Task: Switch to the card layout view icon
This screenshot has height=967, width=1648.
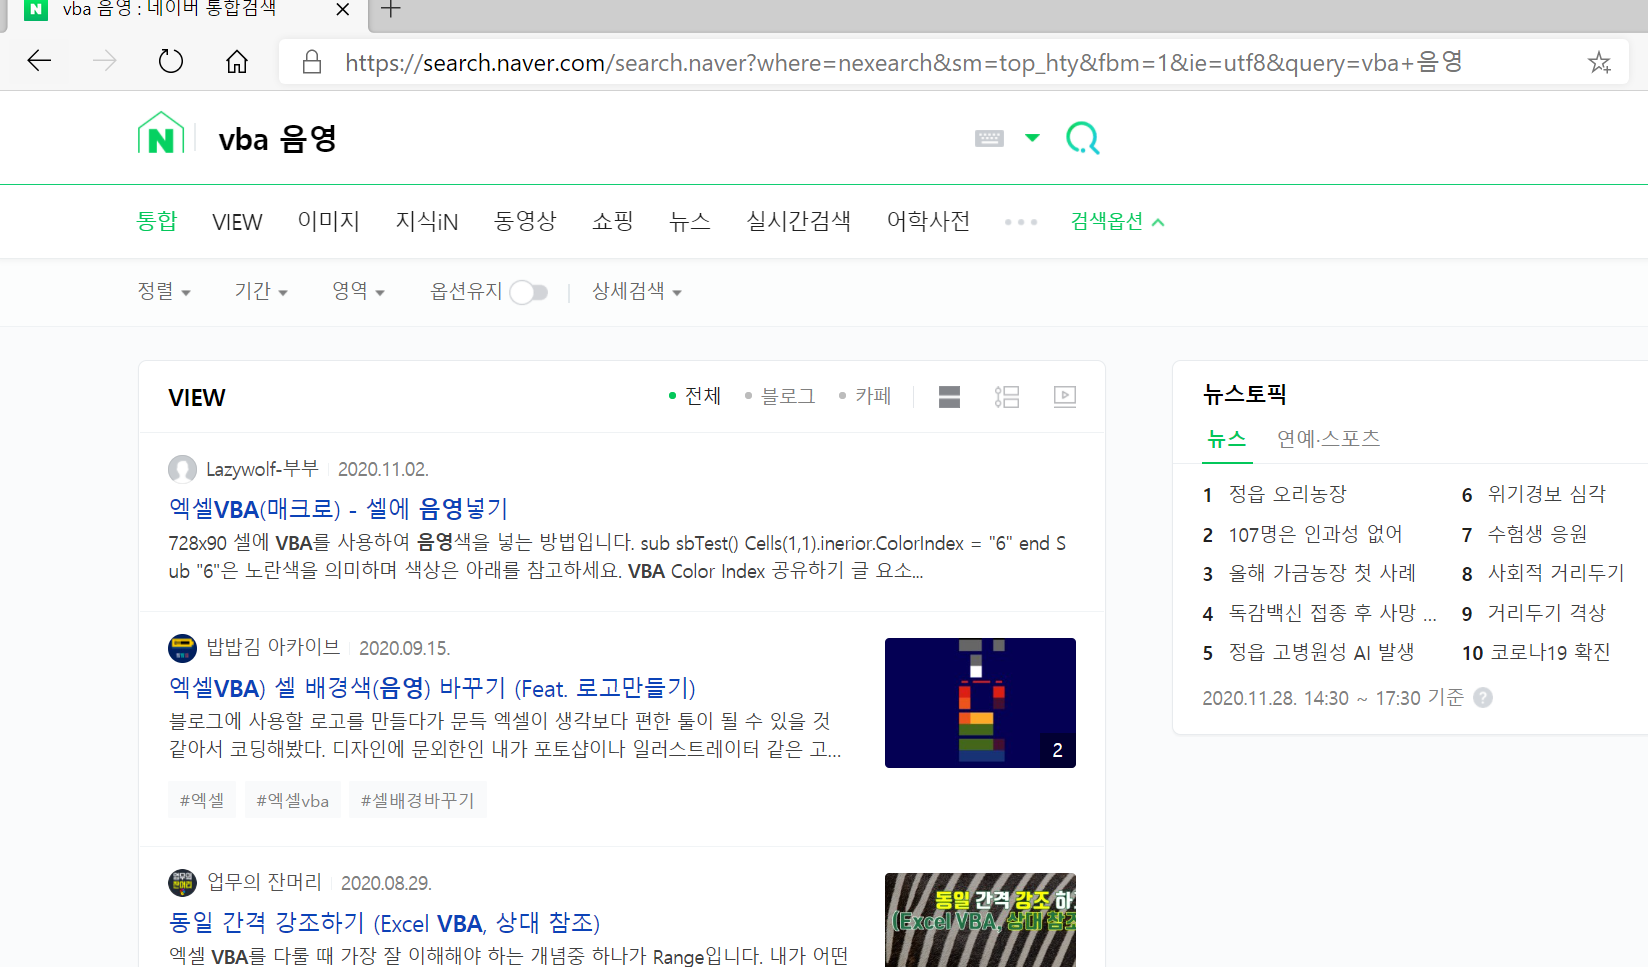Action: pyautogui.click(x=950, y=397)
